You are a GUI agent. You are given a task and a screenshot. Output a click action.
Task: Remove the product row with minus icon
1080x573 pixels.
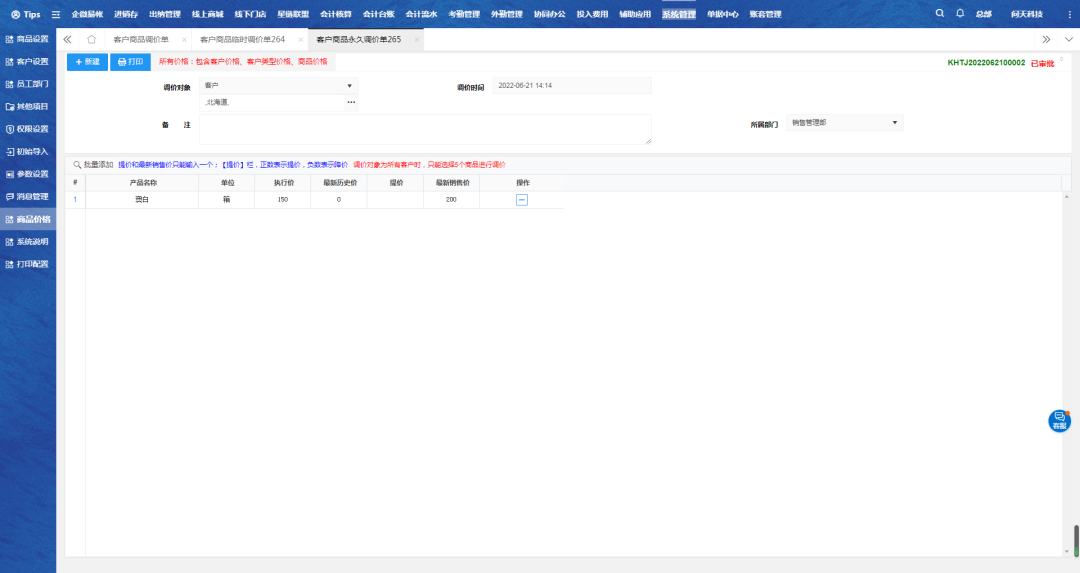[x=522, y=200]
